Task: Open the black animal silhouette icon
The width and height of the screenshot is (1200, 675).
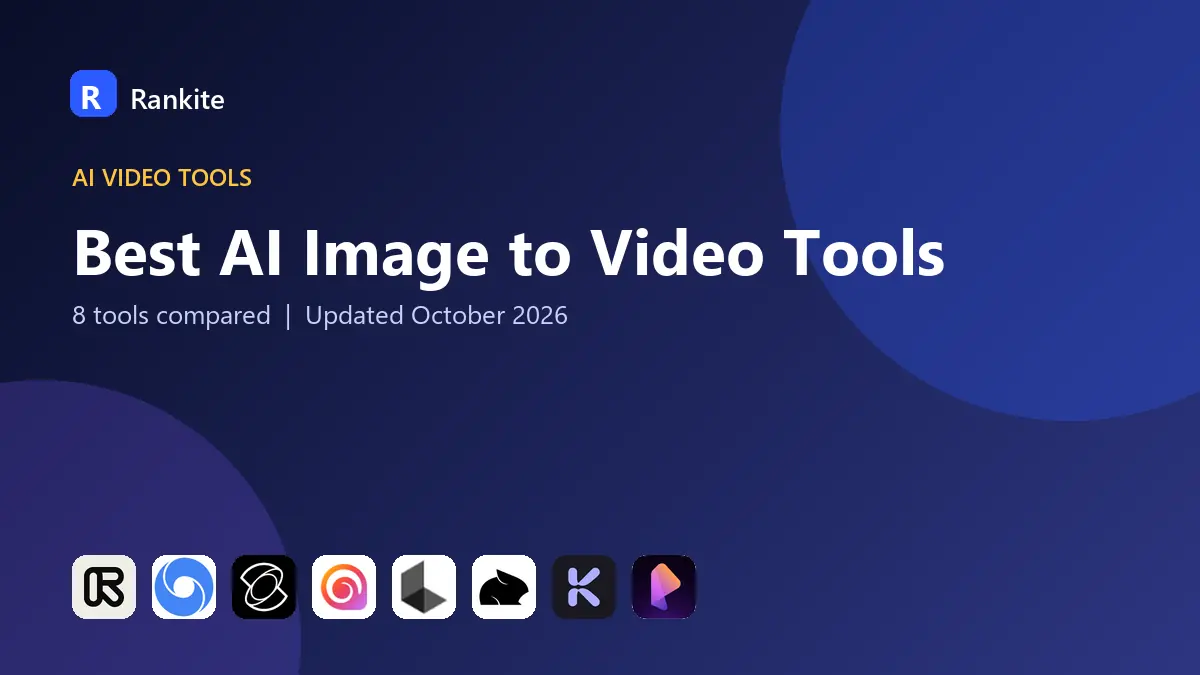Action: (504, 587)
